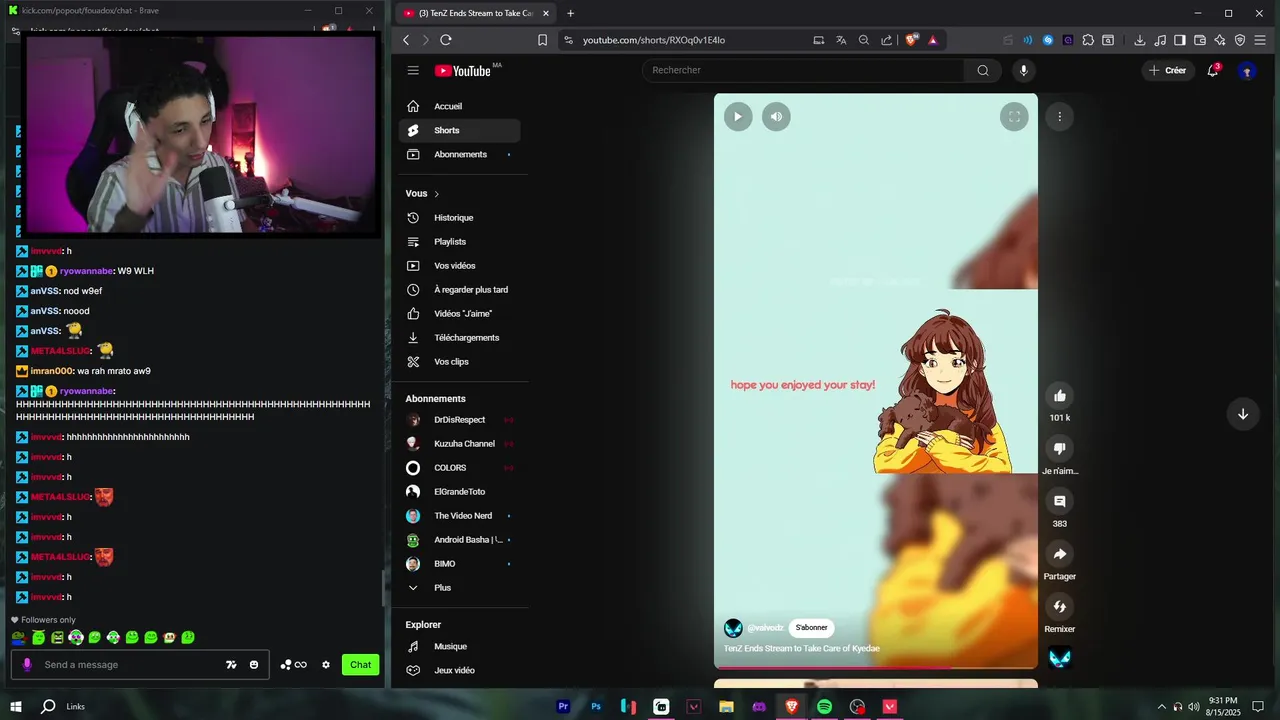Open YouTube notifications bell
1280x720 pixels.
(1213, 70)
